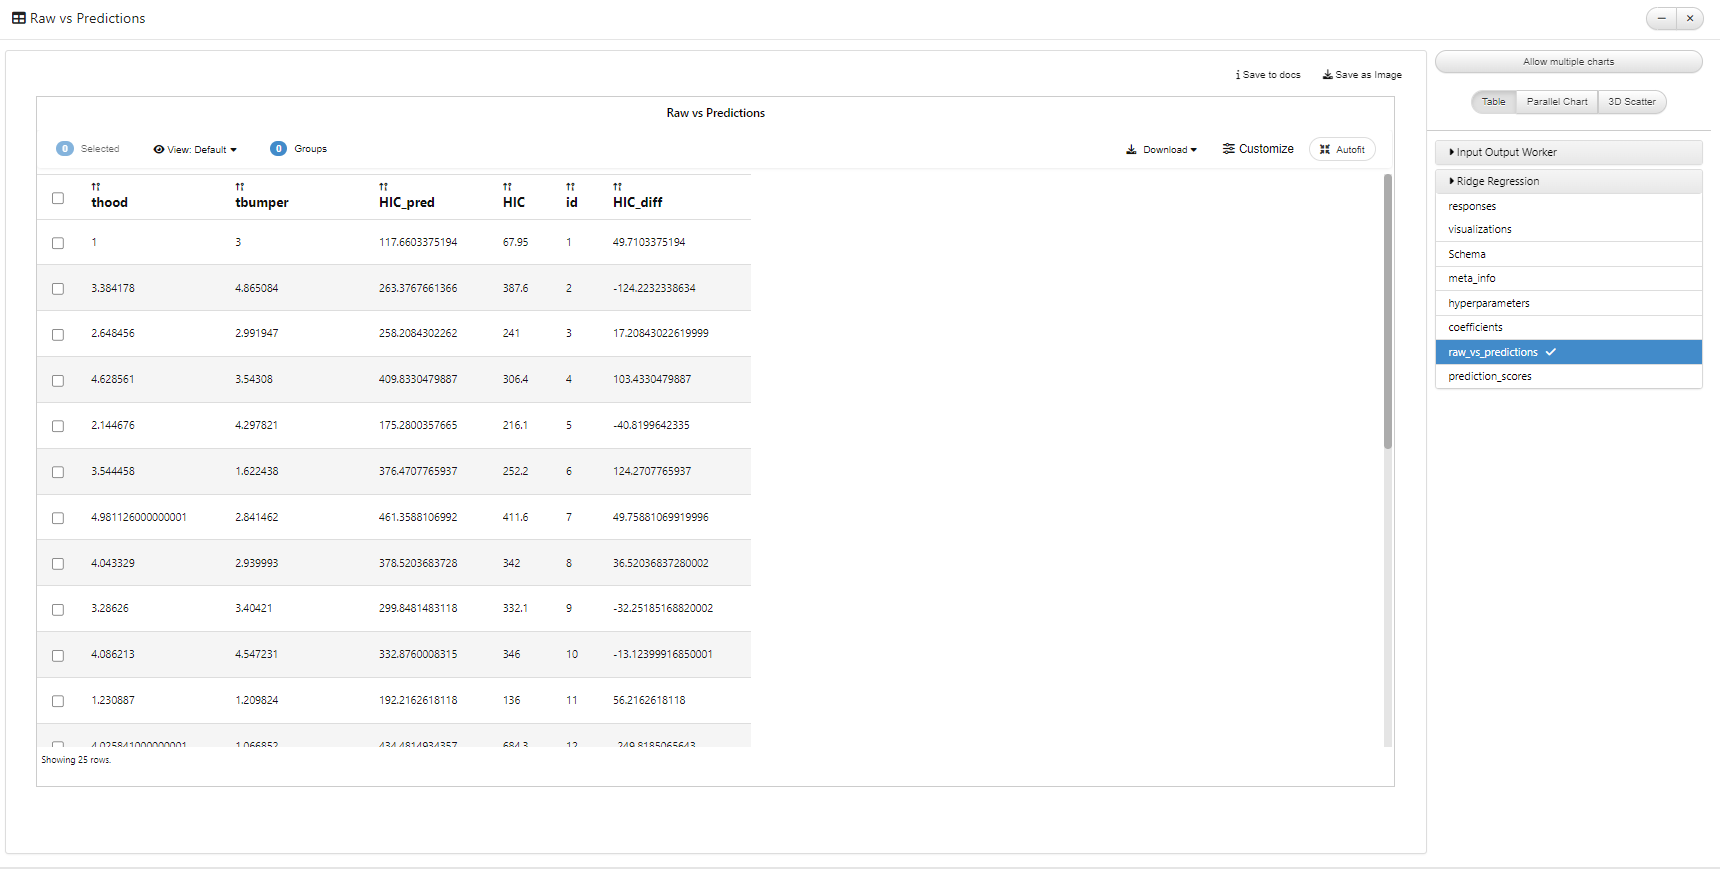This screenshot has height=879, width=1720.
Task: Switch to the 3D Scatter tab
Action: [x=1631, y=102]
